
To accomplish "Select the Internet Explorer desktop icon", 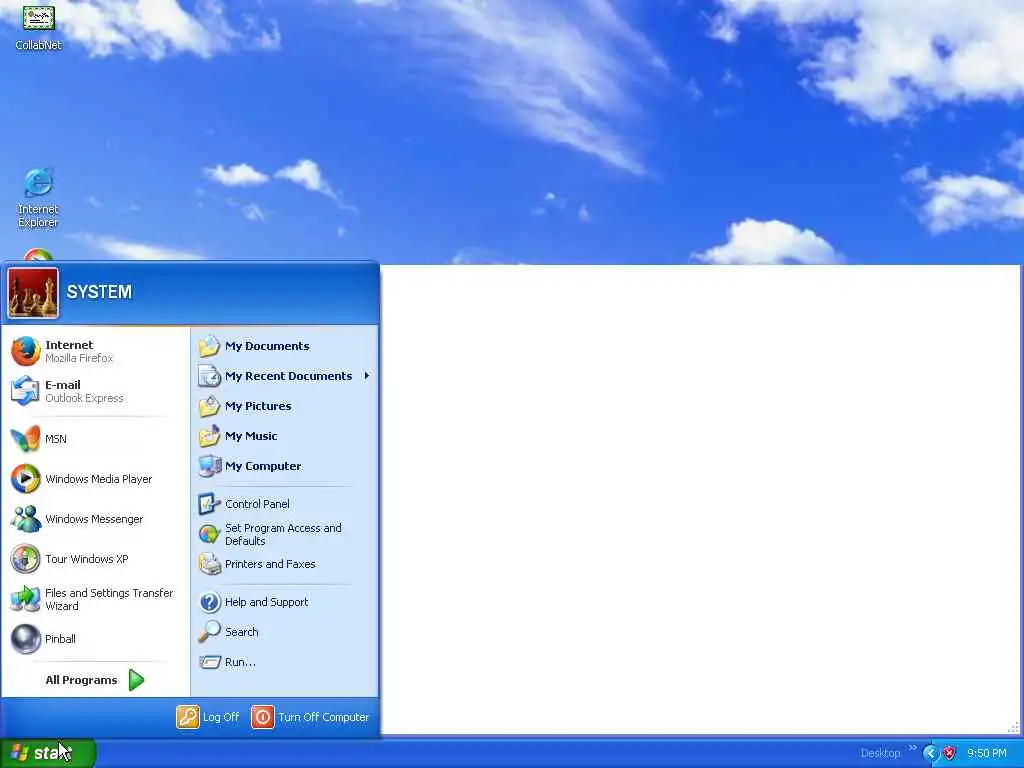I will (38, 198).
